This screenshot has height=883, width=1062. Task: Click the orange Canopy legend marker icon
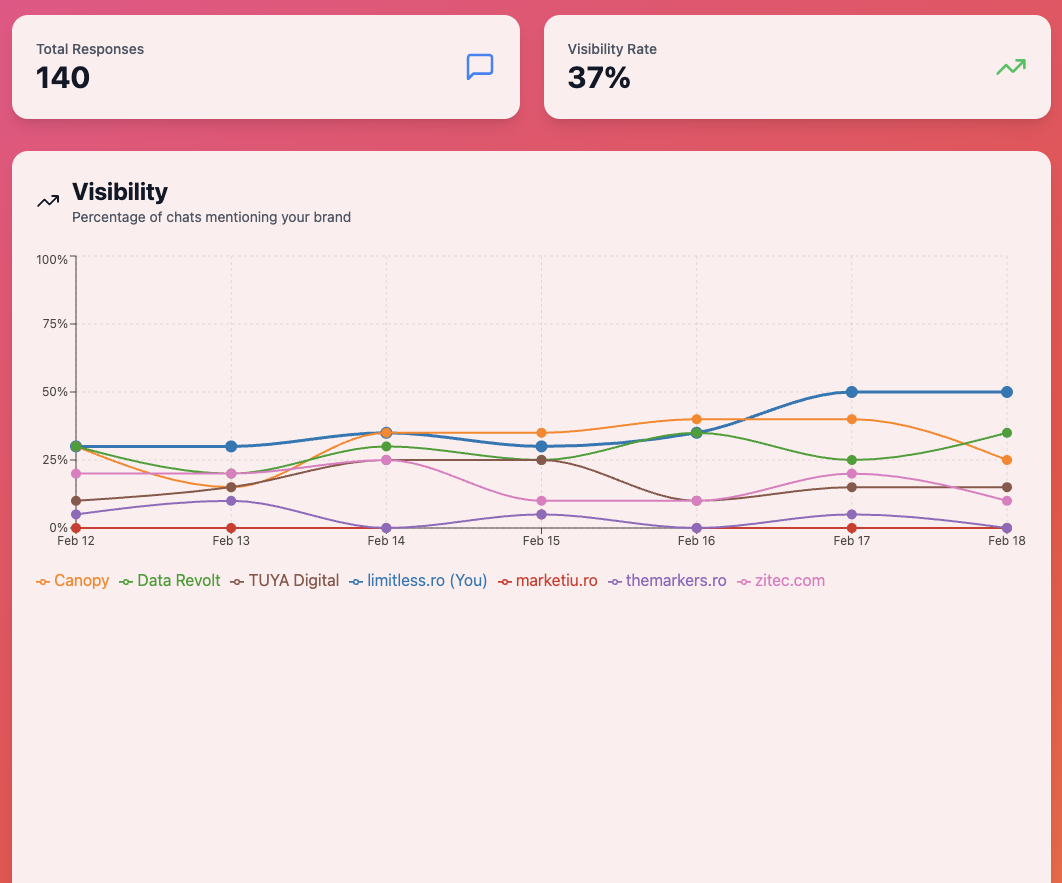pos(42,580)
